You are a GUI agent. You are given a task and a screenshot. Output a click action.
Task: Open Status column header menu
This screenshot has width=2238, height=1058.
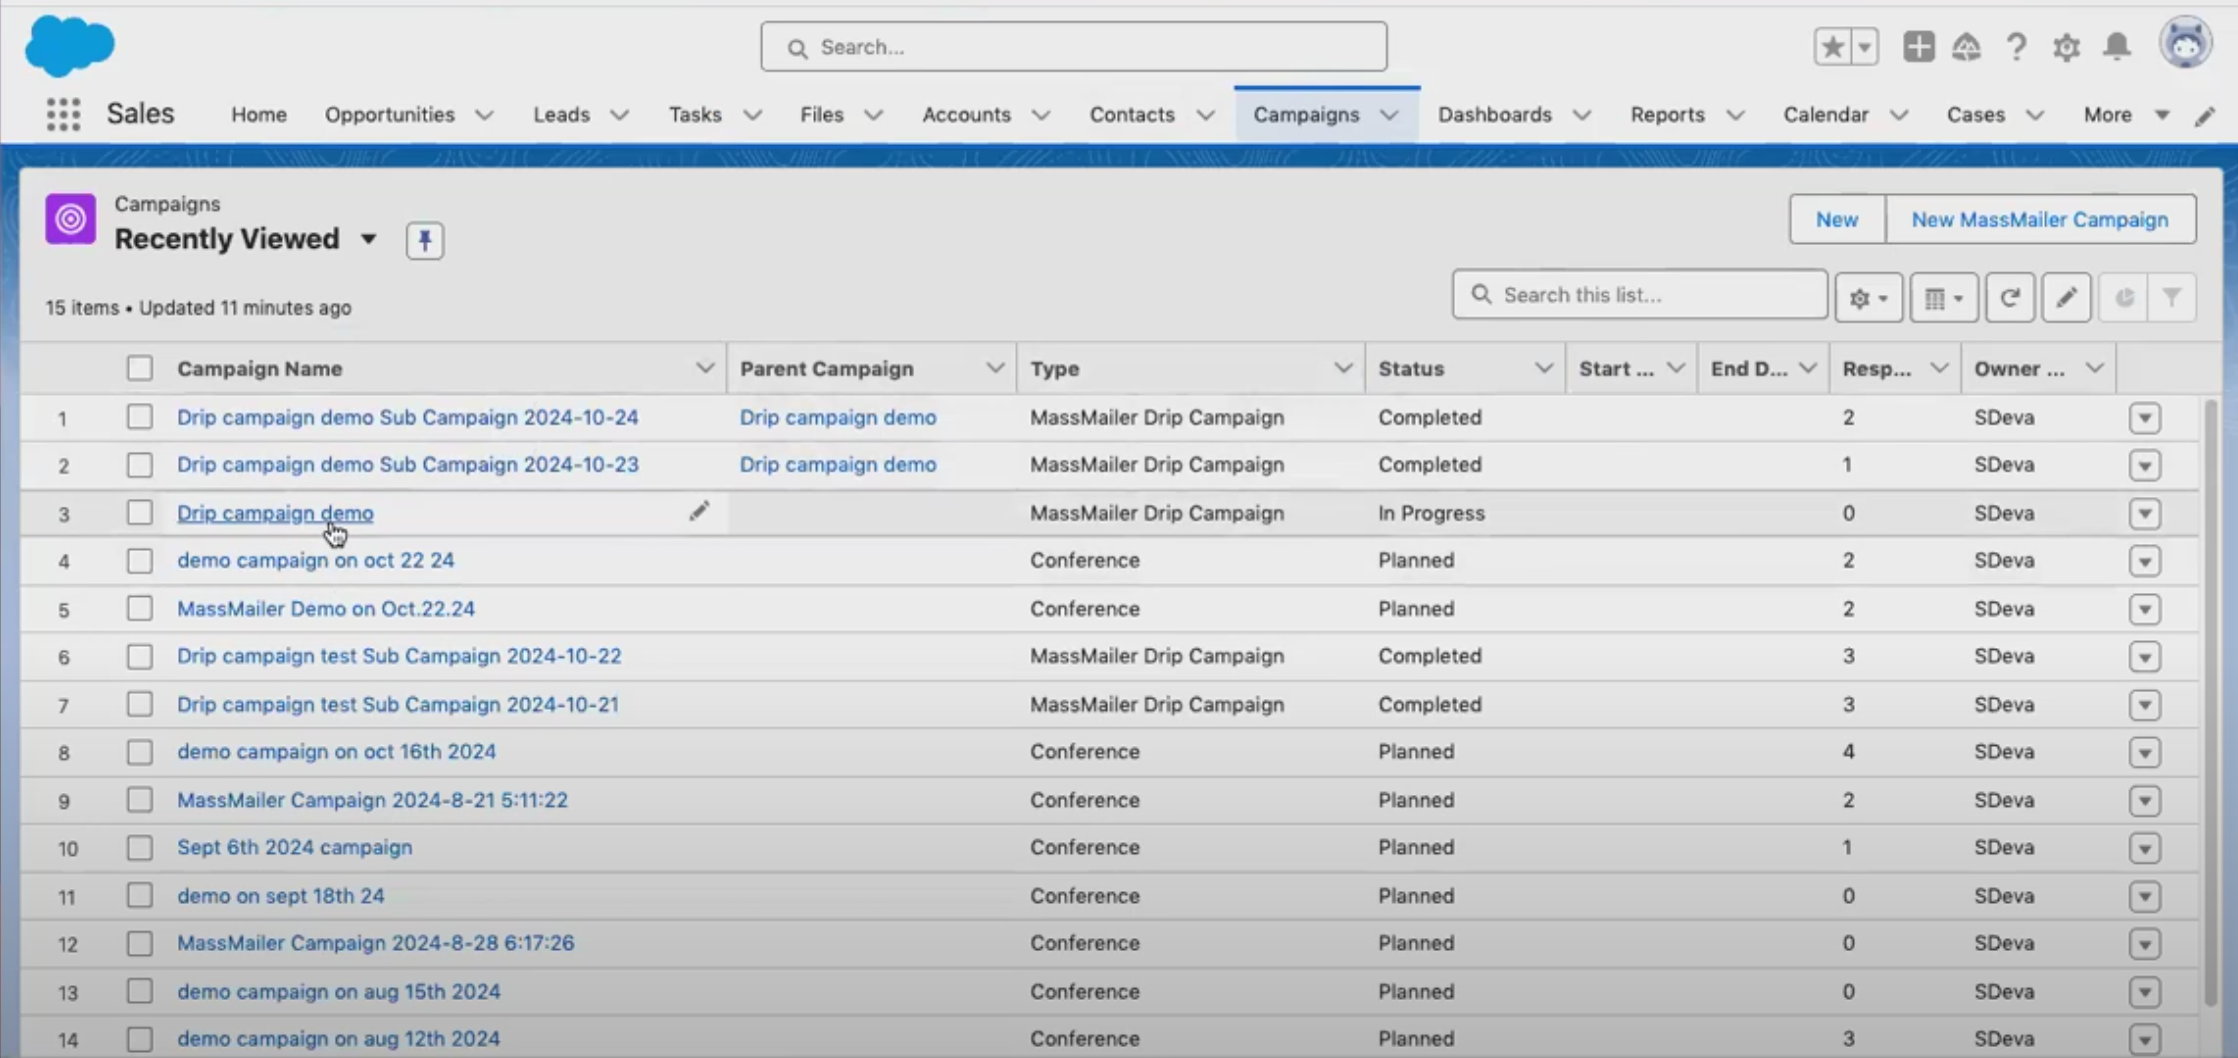click(1543, 368)
